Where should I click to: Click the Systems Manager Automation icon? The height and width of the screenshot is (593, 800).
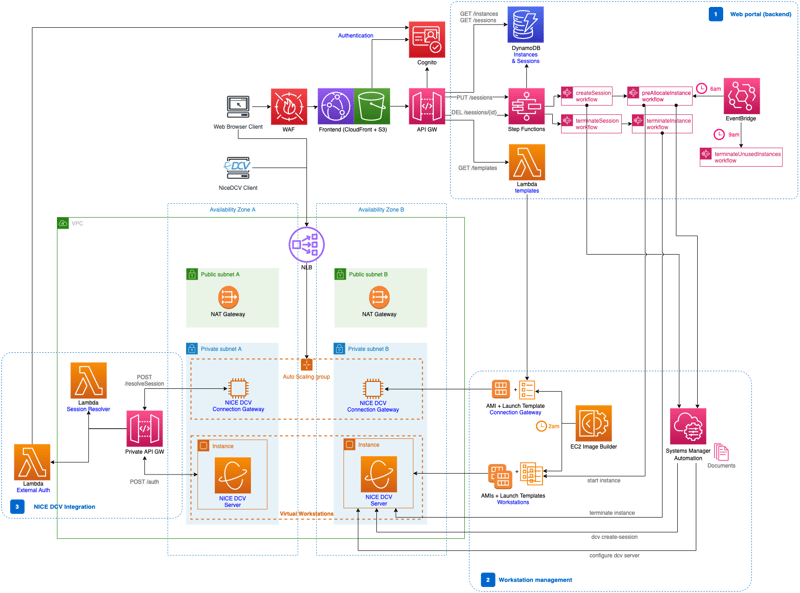688,426
